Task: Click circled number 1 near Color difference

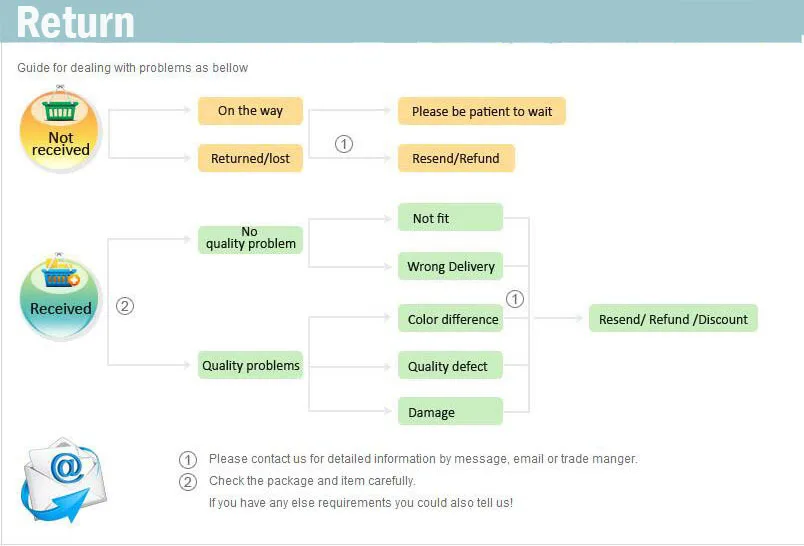Action: tap(515, 299)
